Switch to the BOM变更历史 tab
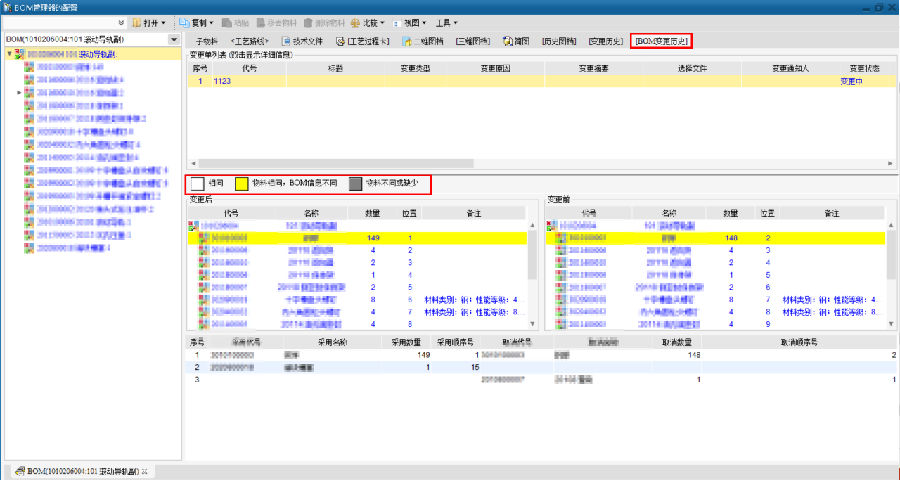The image size is (900, 480). click(660, 41)
